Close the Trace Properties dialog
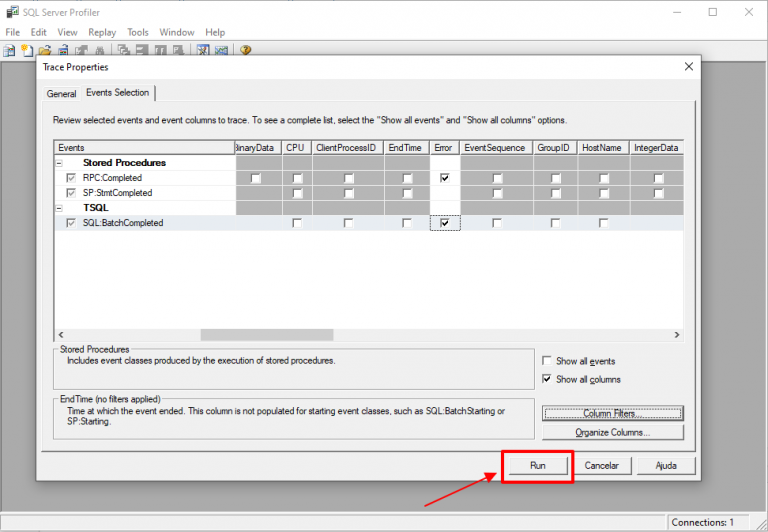The height and width of the screenshot is (532, 768). pyautogui.click(x=689, y=67)
